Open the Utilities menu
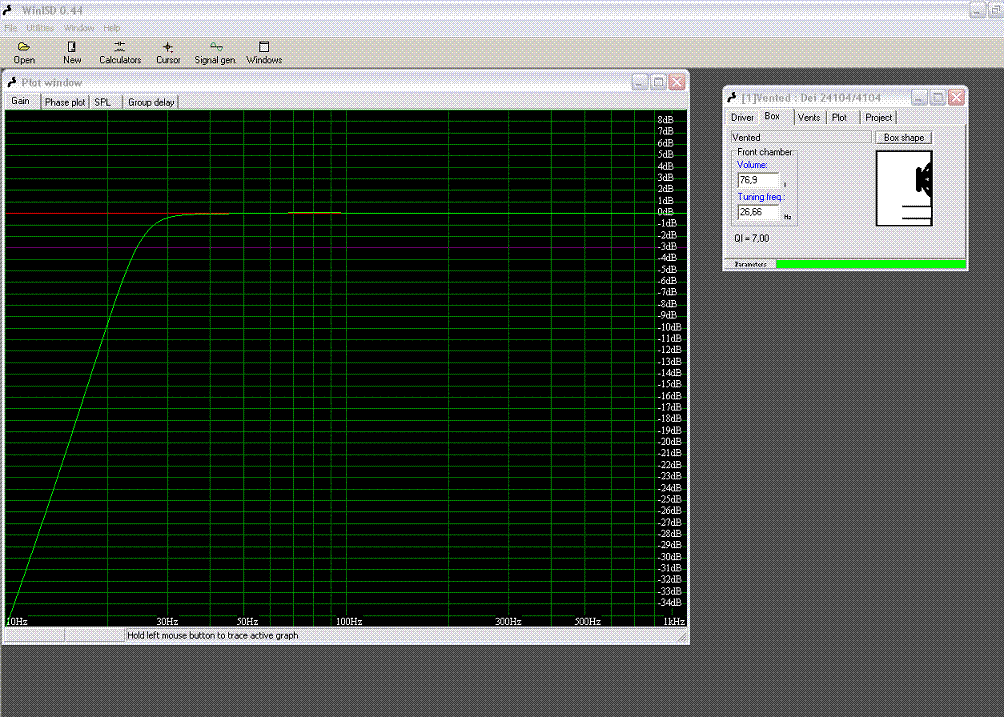 pyautogui.click(x=40, y=28)
